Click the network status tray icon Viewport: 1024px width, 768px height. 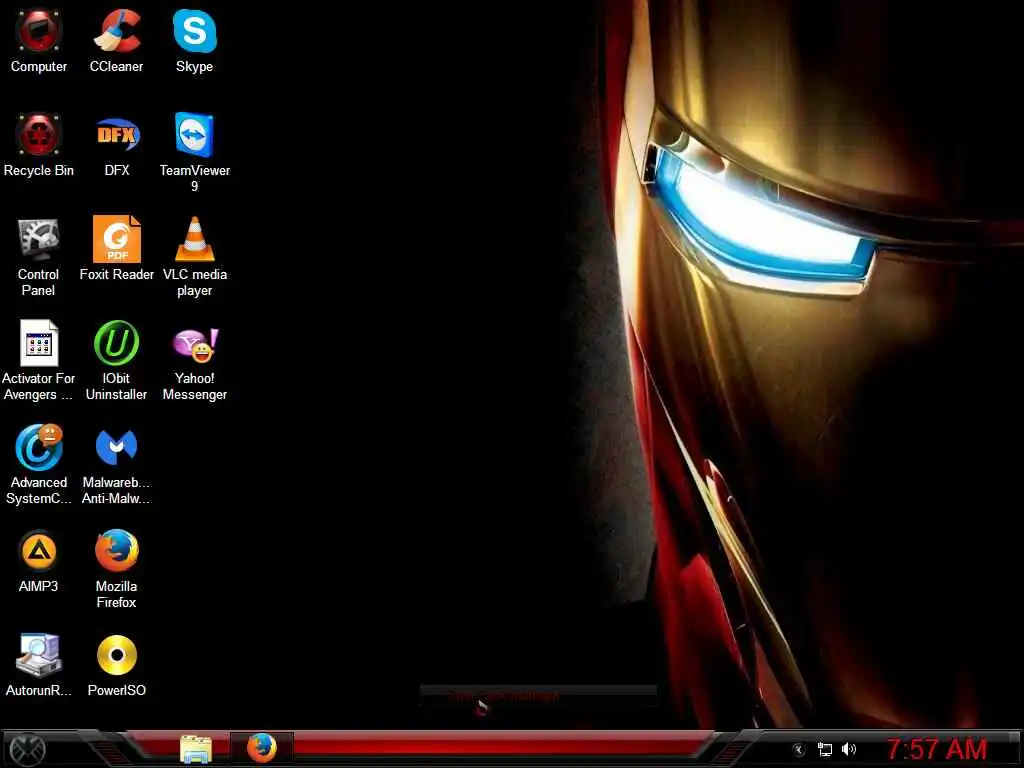(825, 750)
